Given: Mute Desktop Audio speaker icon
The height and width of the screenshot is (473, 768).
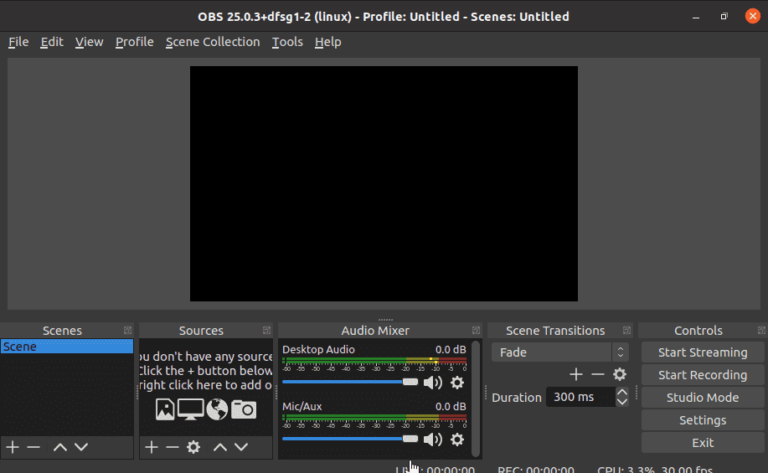Looking at the screenshot, I should [x=433, y=382].
